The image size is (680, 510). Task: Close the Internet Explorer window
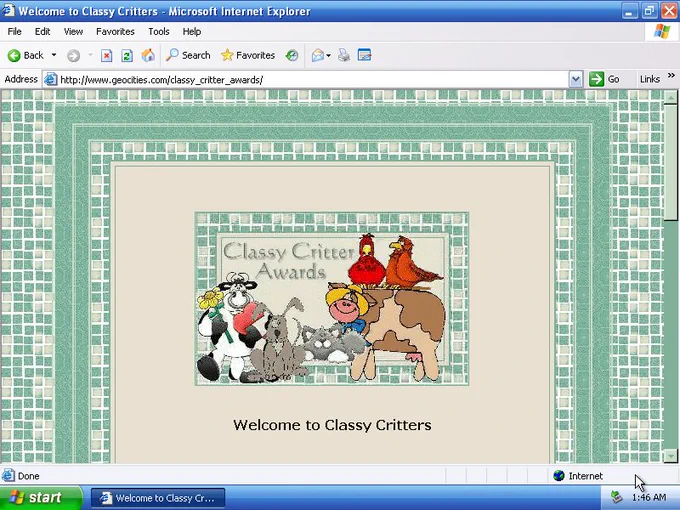pos(669,11)
